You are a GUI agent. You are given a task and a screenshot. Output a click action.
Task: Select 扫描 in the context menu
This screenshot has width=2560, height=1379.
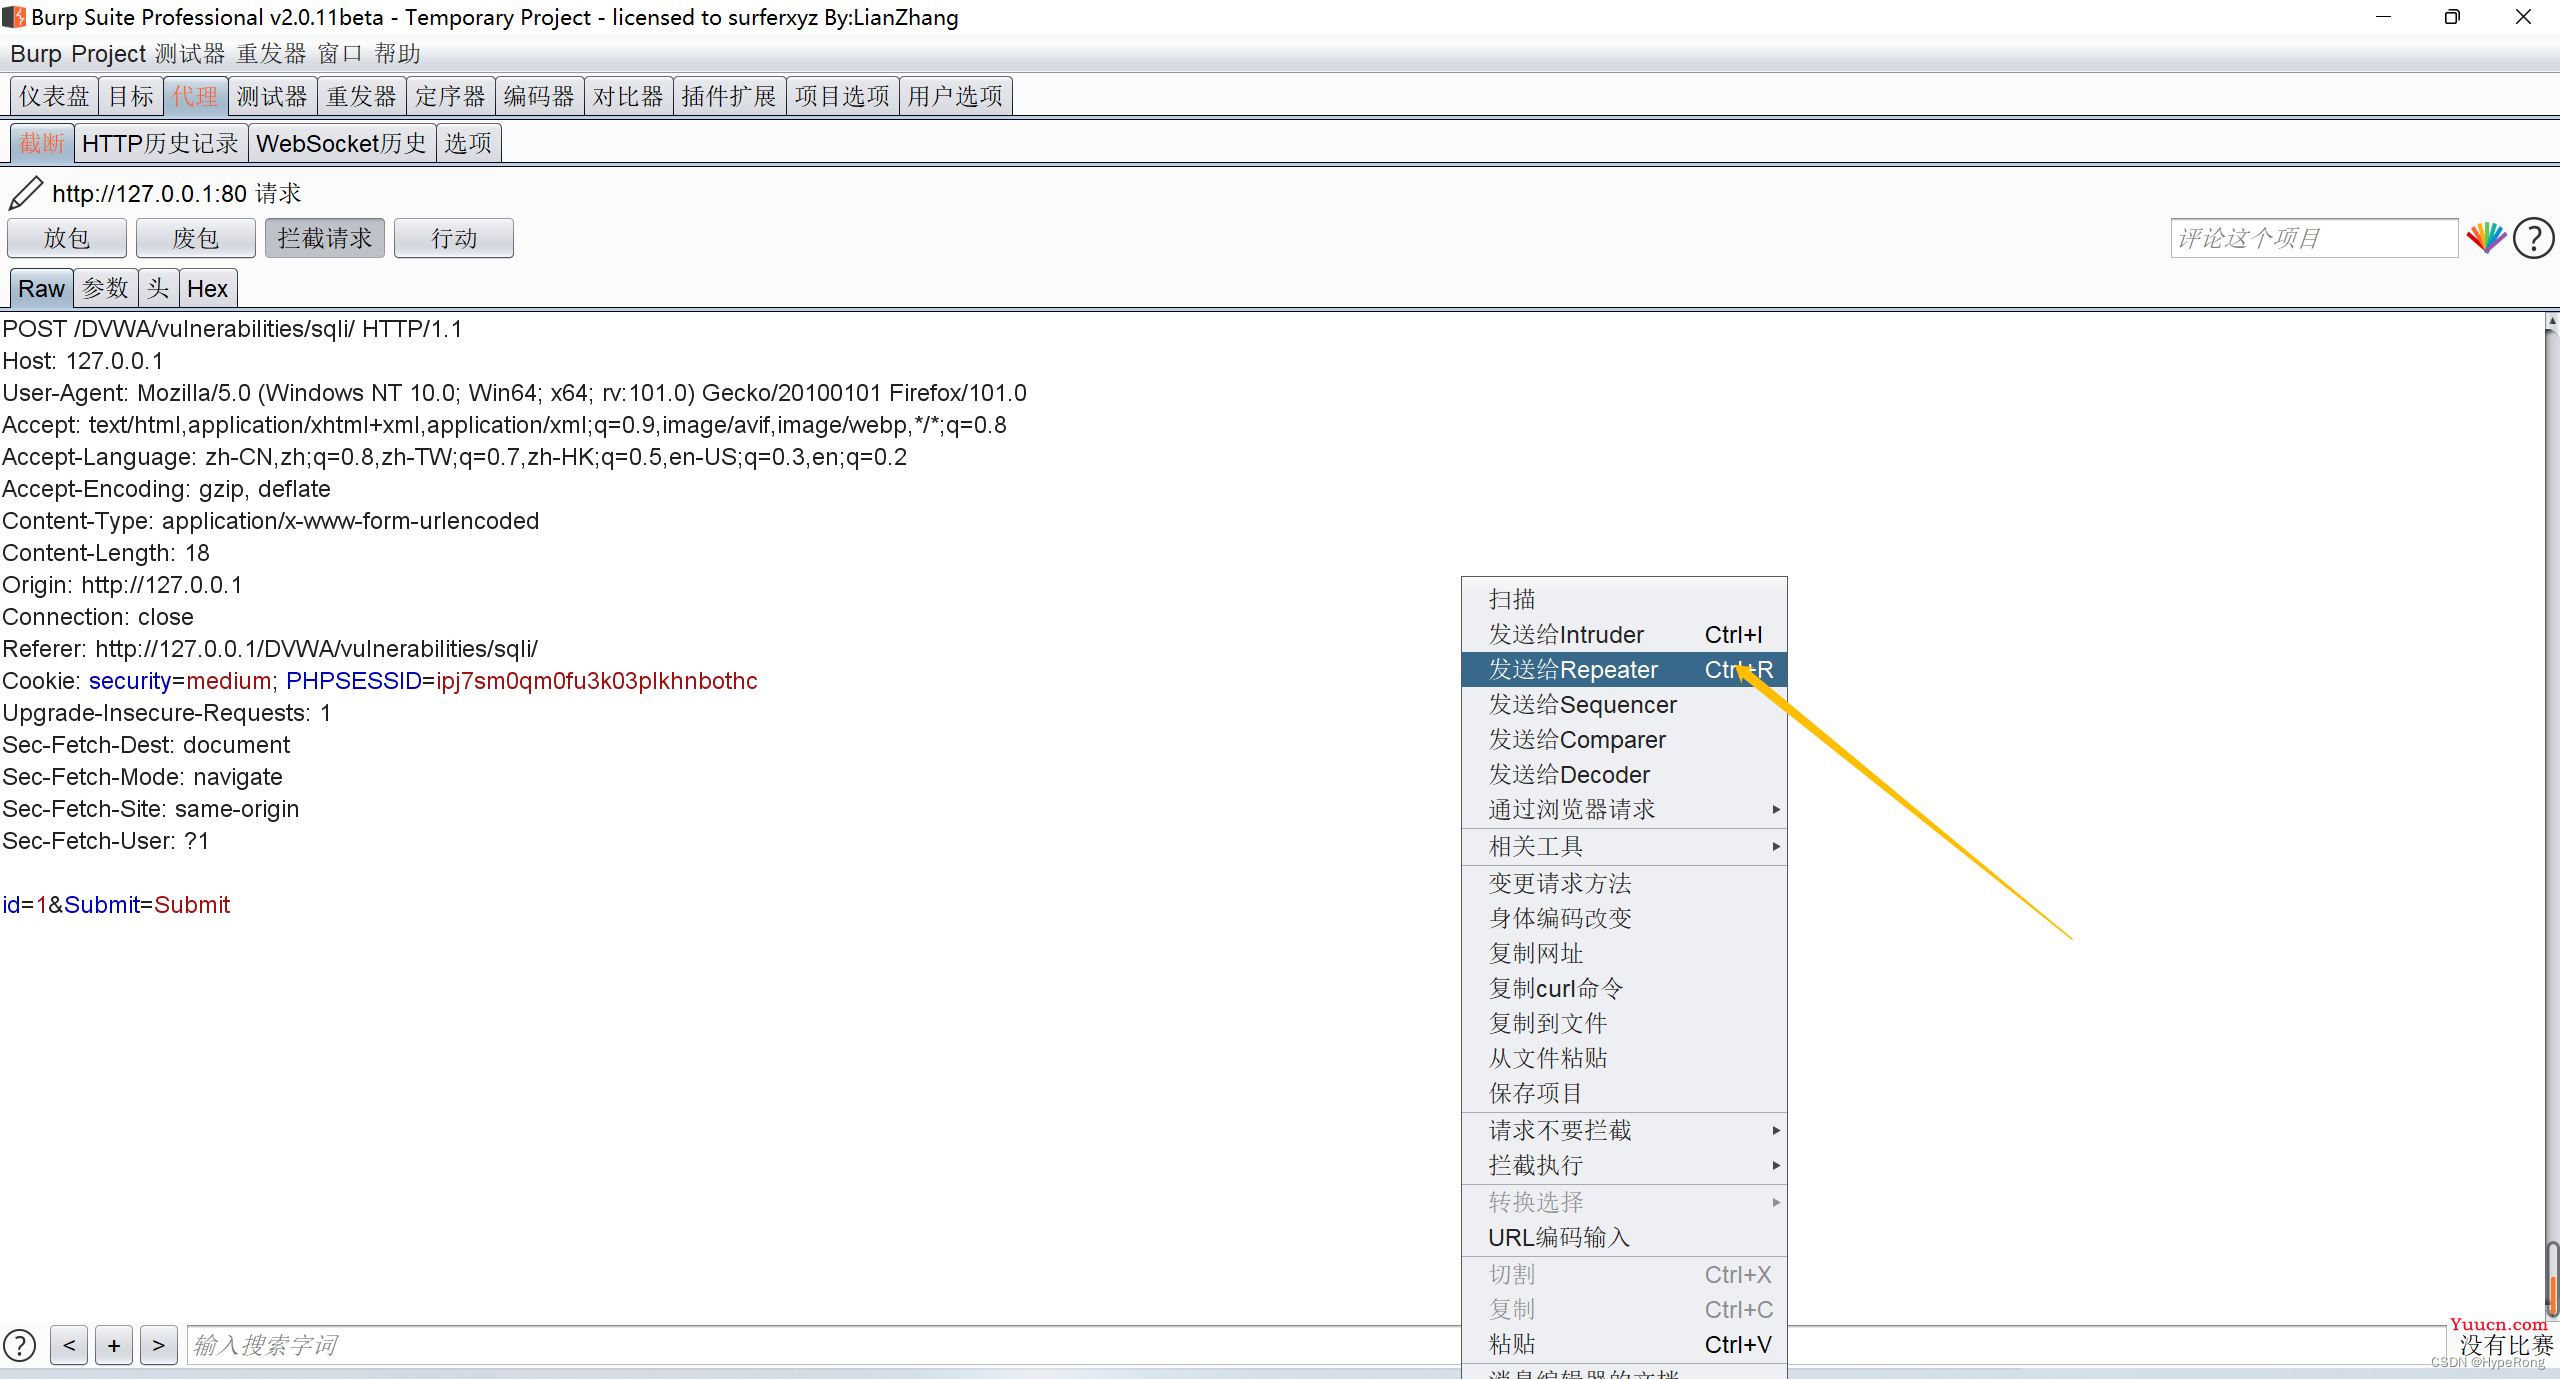tap(1624, 599)
